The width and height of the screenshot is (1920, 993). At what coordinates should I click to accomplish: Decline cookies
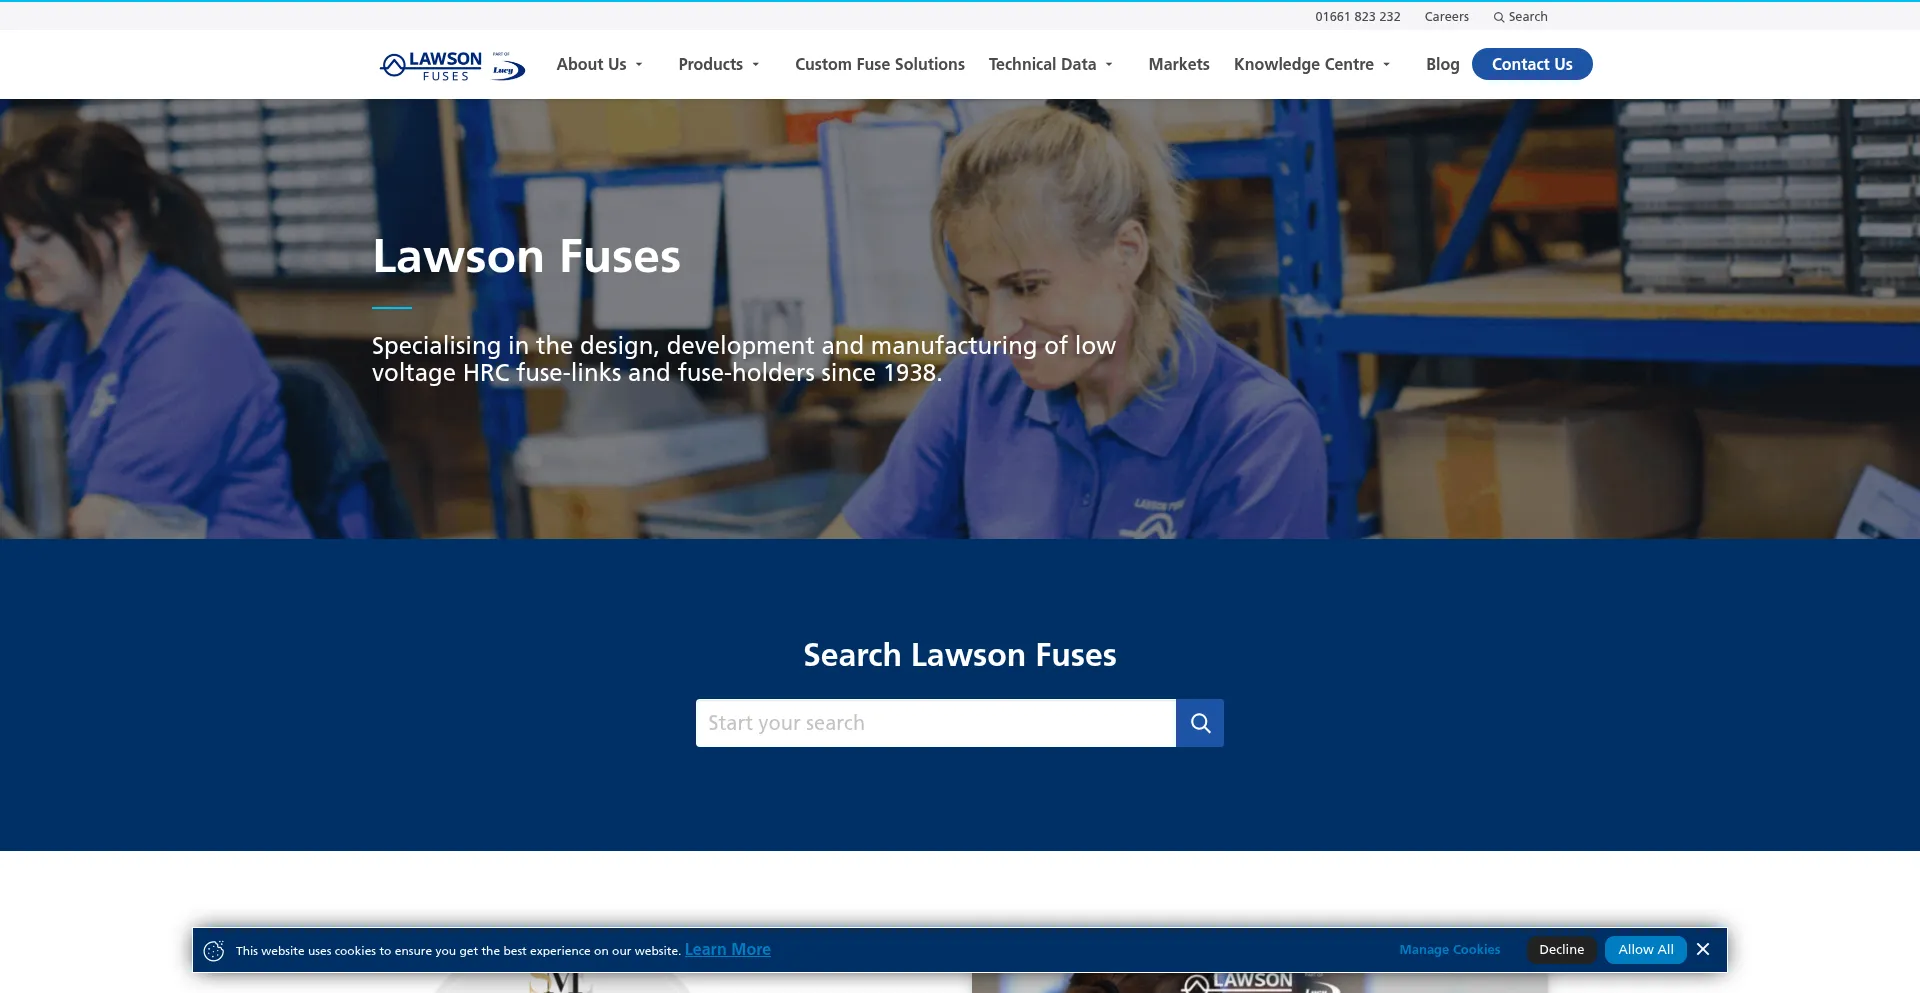1561,950
